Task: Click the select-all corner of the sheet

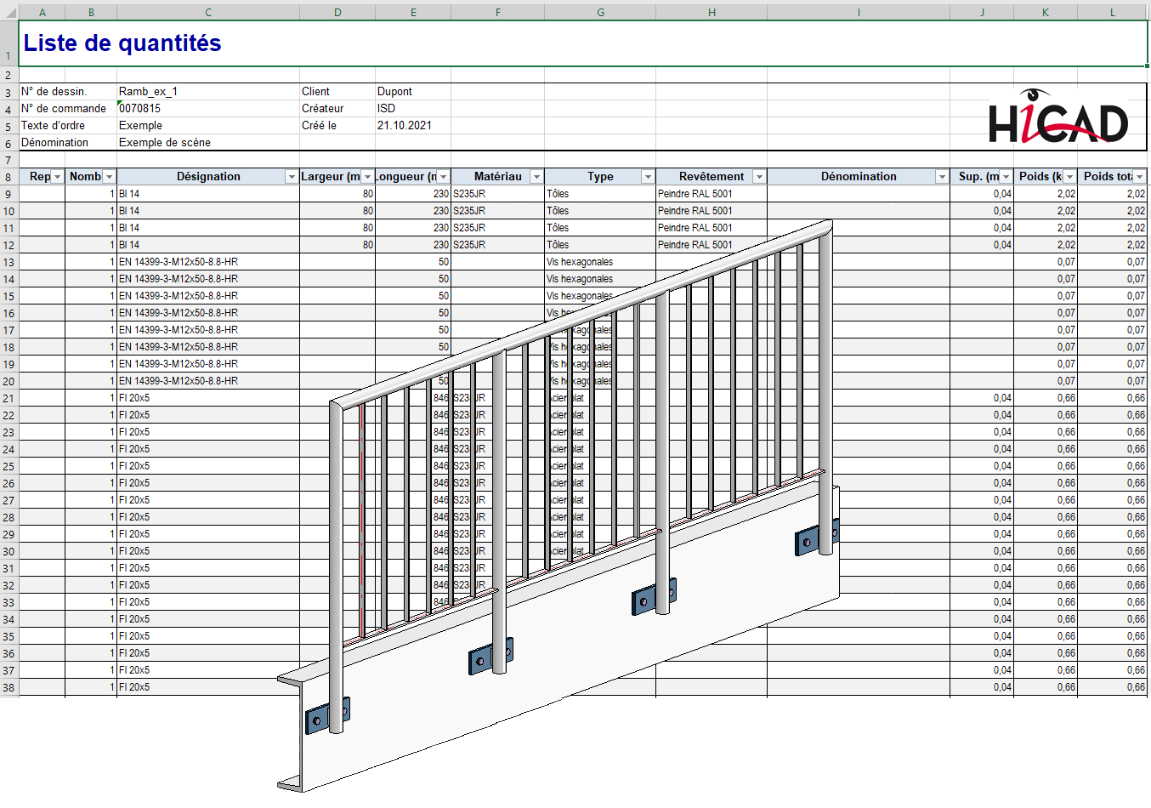Action: 9,12
